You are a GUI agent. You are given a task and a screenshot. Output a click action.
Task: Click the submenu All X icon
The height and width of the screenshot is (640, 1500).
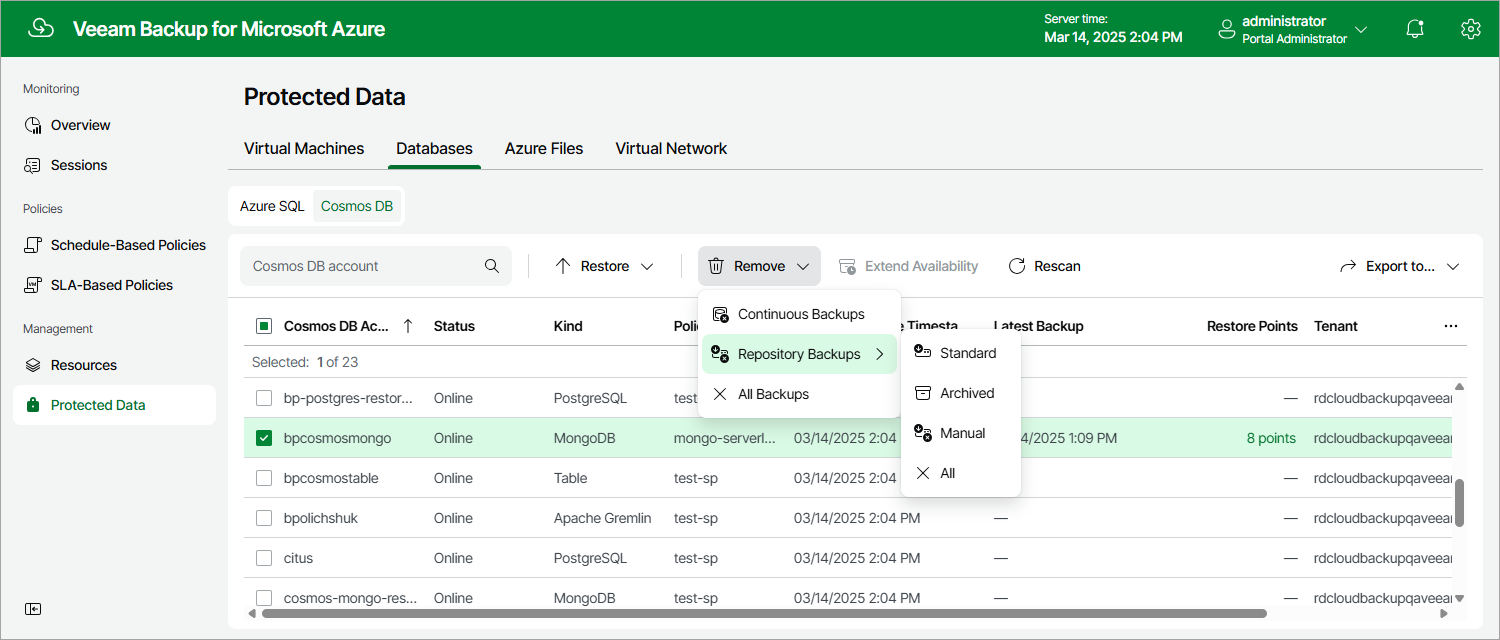[923, 473]
